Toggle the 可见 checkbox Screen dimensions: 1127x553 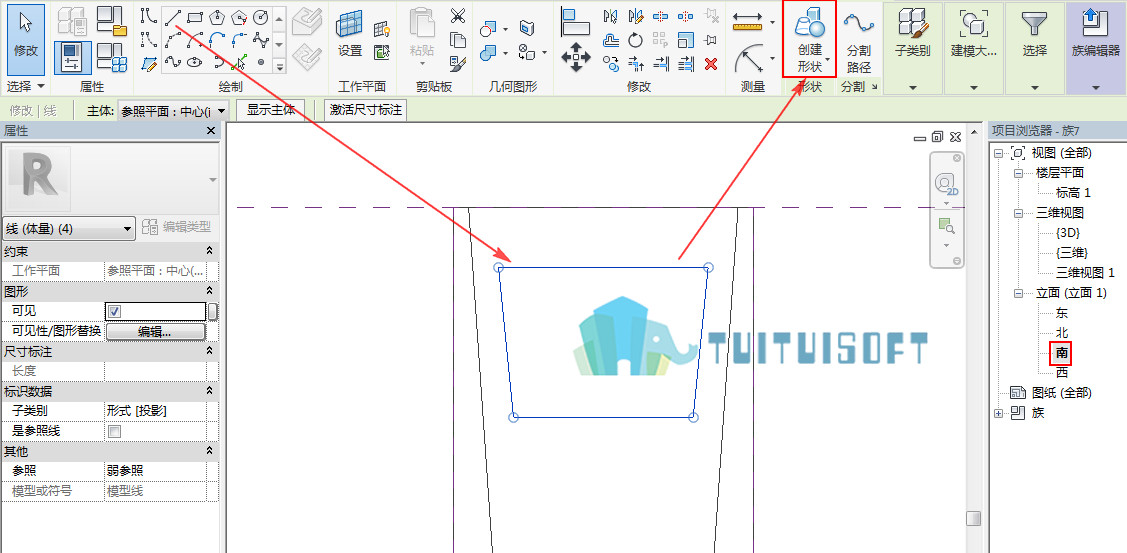click(x=114, y=311)
